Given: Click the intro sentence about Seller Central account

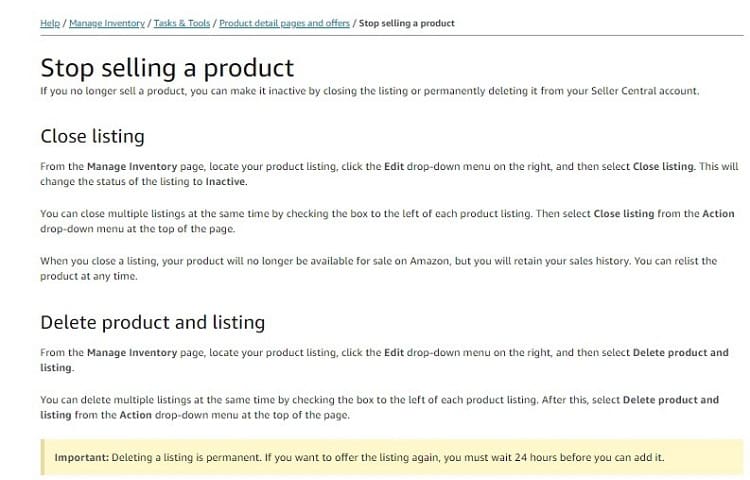Looking at the screenshot, I should [370, 91].
